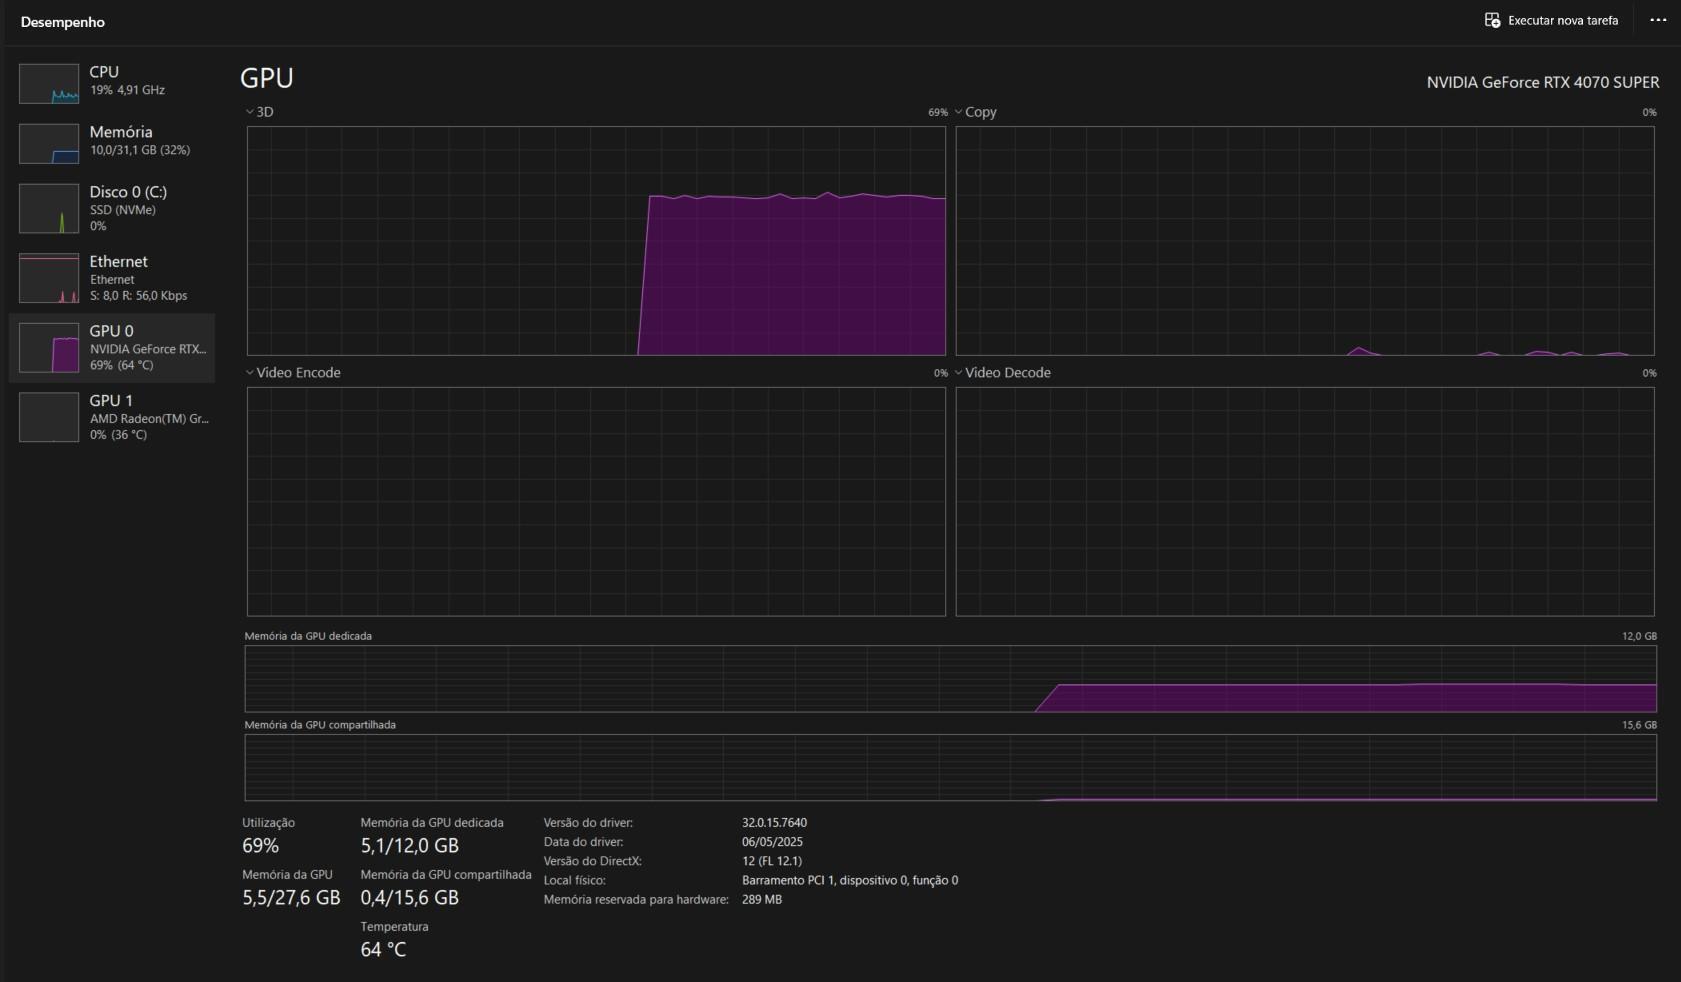The height and width of the screenshot is (982, 1681).
Task: Select the GPU 0 mini graph thumbnail
Action: pyautogui.click(x=49, y=347)
